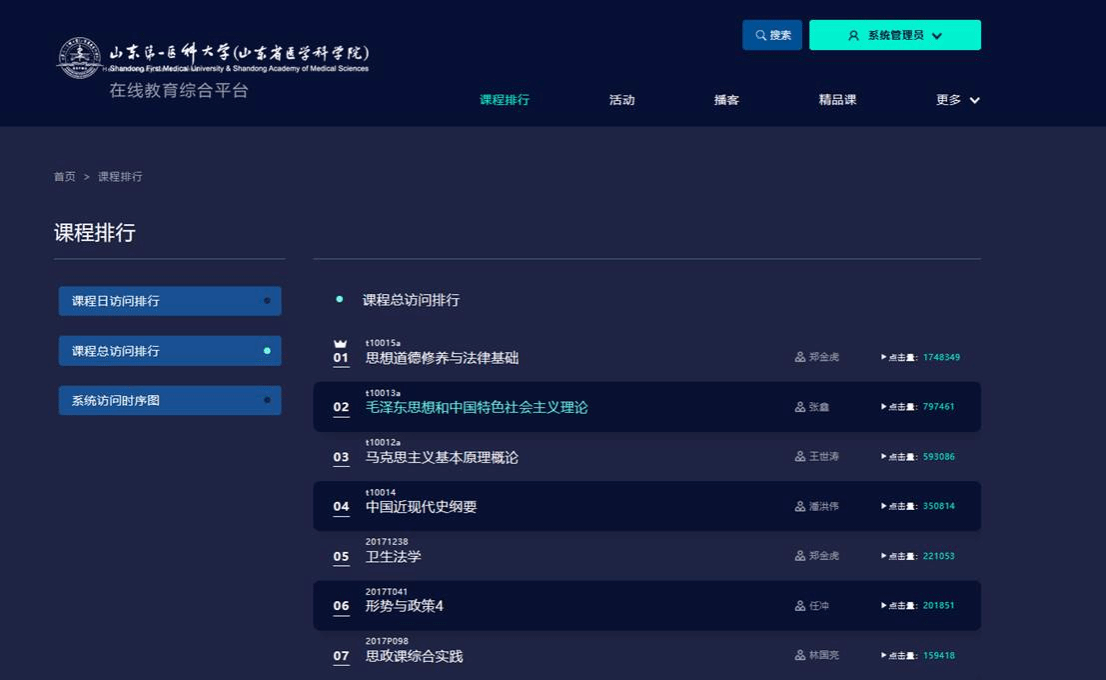Click the user icon beside 系统管理员
This screenshot has width=1106, height=680.
(x=853, y=35)
